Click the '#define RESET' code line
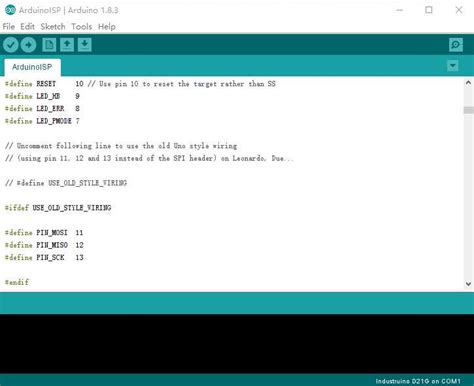Viewport: 474px width, 386px height. pyautogui.click(x=140, y=84)
